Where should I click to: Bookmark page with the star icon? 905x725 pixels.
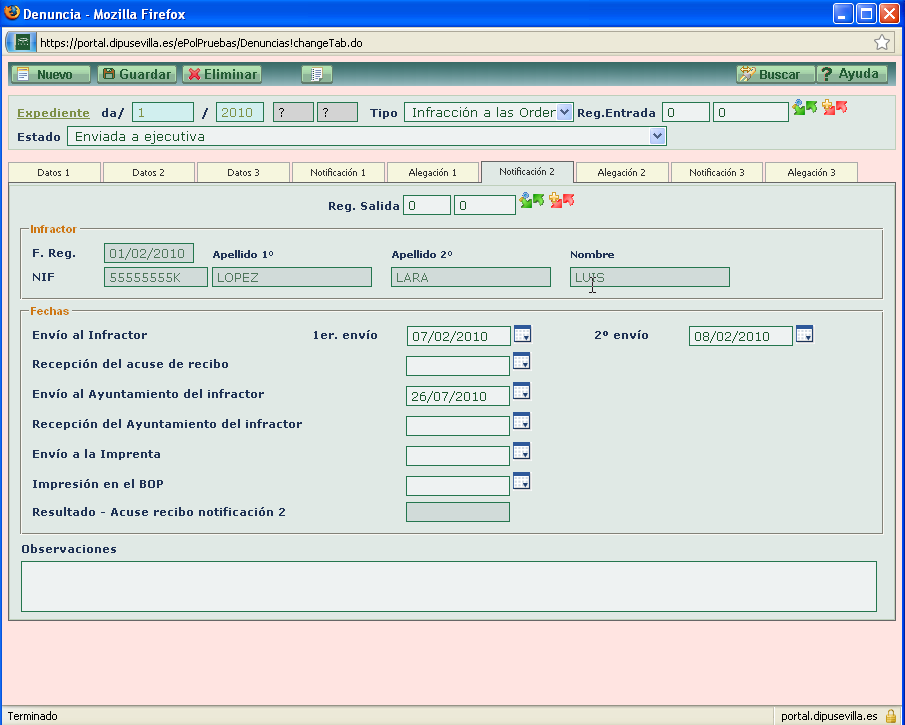click(882, 42)
